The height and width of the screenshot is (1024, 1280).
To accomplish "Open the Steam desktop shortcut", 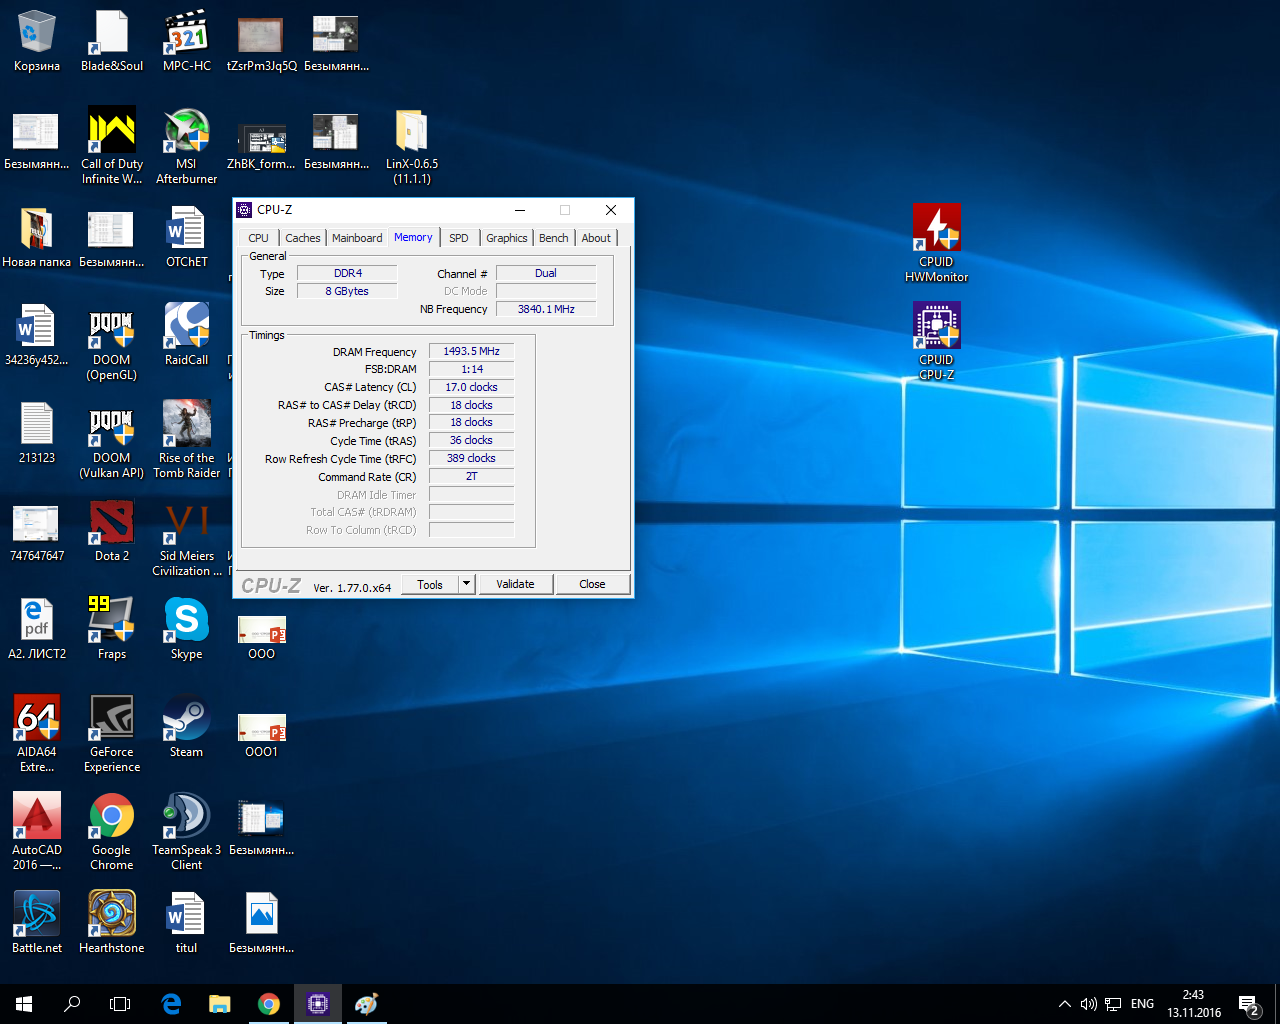I will [x=186, y=720].
